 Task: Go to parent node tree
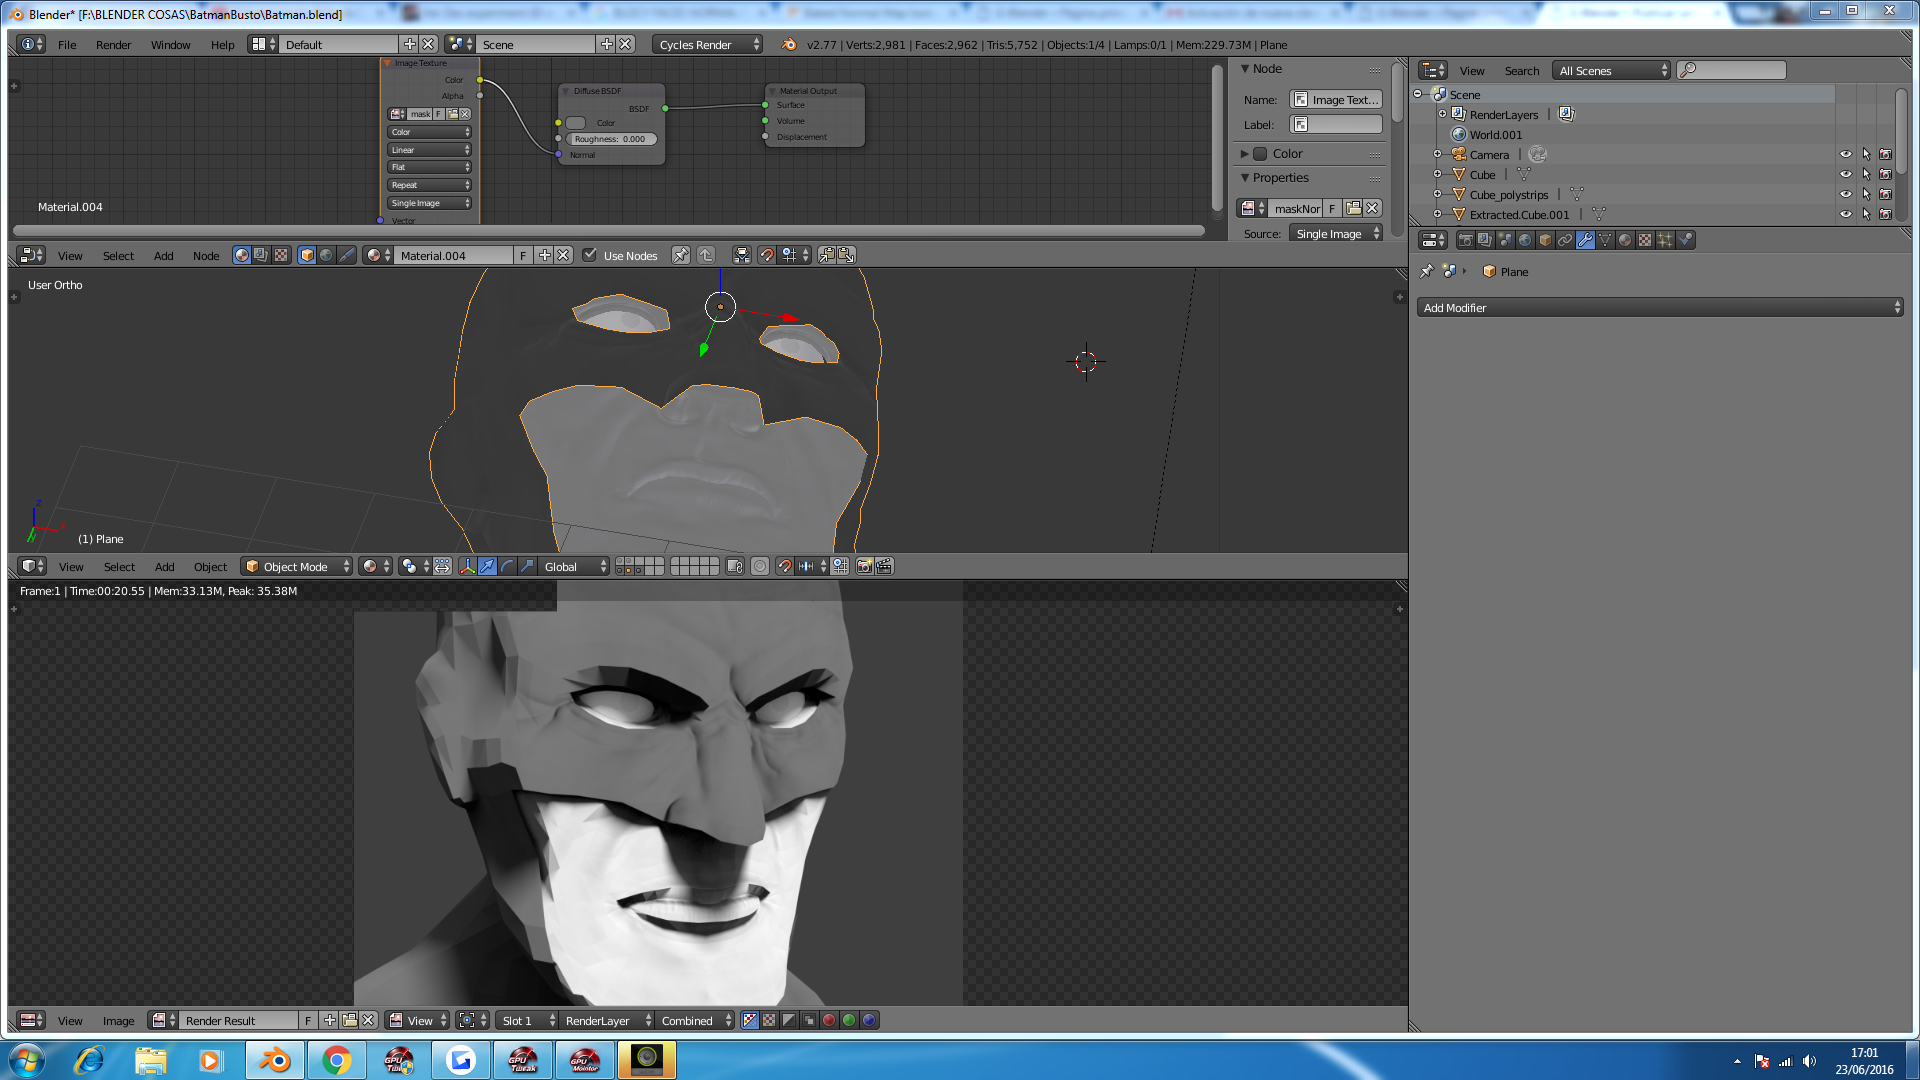click(706, 255)
